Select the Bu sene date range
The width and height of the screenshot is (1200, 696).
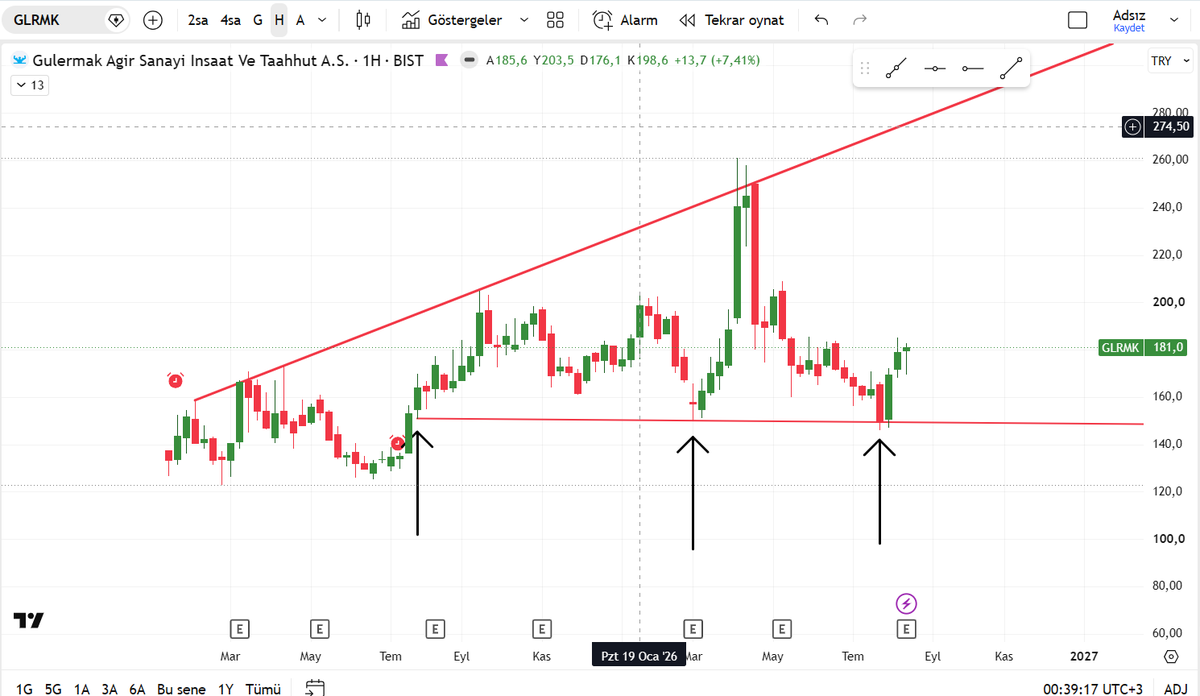[181, 689]
